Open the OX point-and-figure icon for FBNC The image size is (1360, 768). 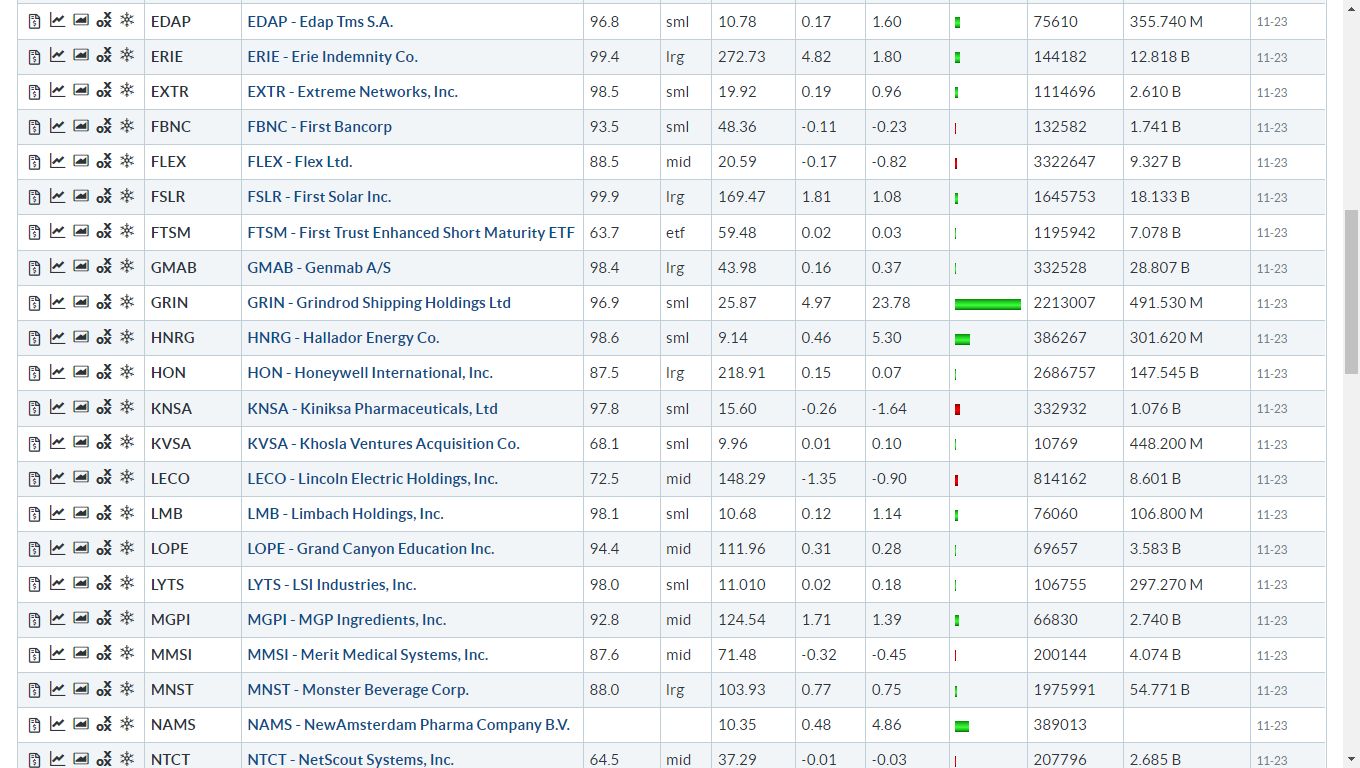click(104, 126)
